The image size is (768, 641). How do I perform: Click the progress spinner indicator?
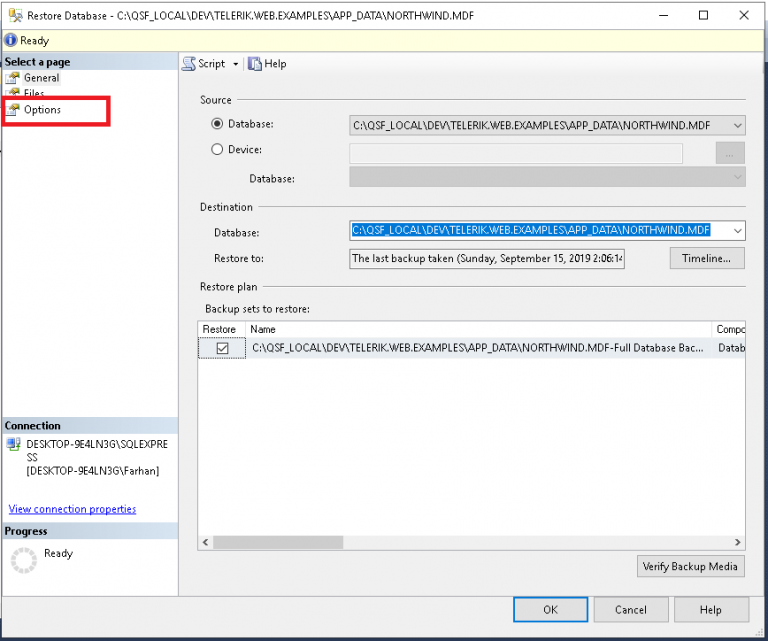coord(24,560)
